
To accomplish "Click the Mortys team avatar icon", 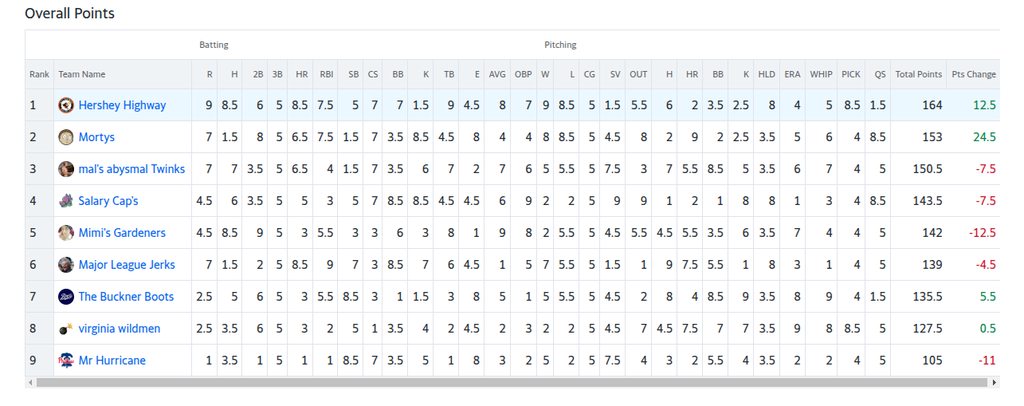I will (x=66, y=137).
